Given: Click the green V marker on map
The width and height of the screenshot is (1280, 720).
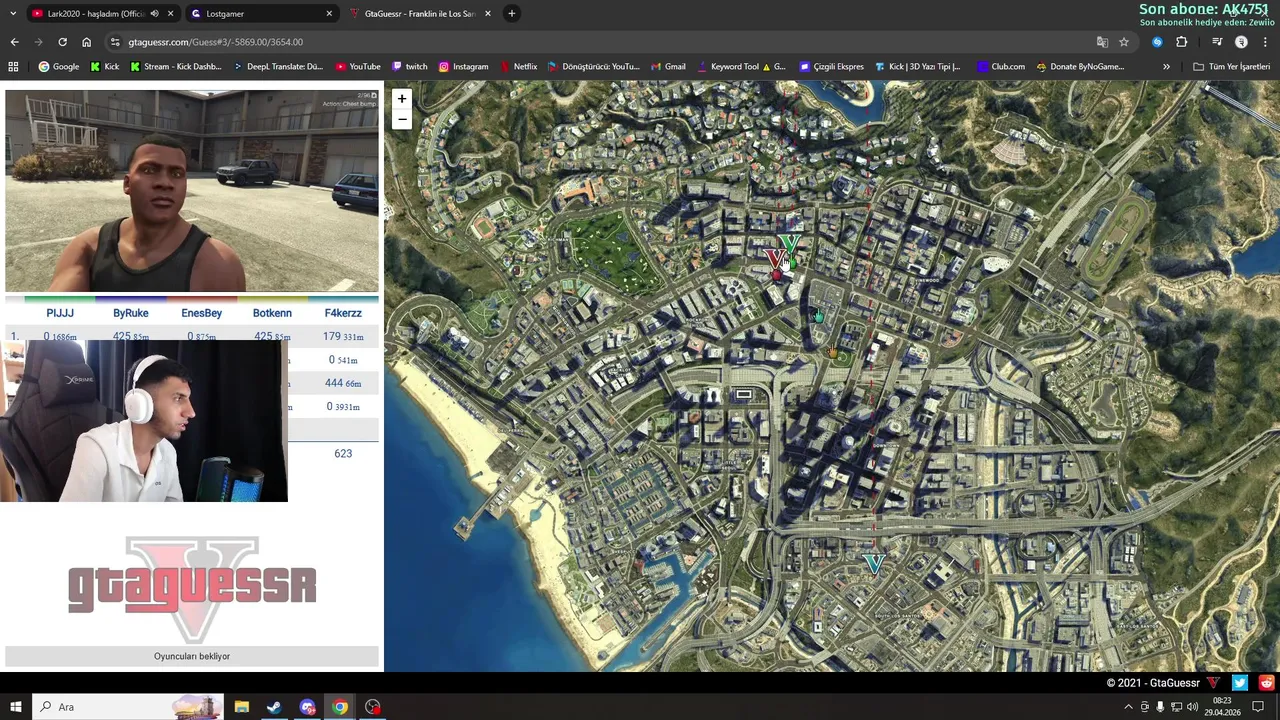Looking at the screenshot, I should pyautogui.click(x=790, y=243).
